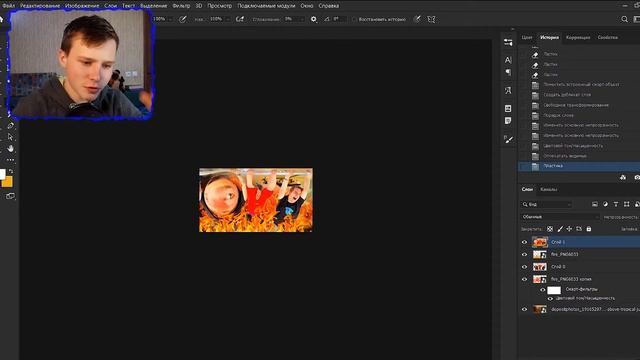640x360 pixels.
Task: Enable the Восстановить историю checkbox
Action: [354, 19]
